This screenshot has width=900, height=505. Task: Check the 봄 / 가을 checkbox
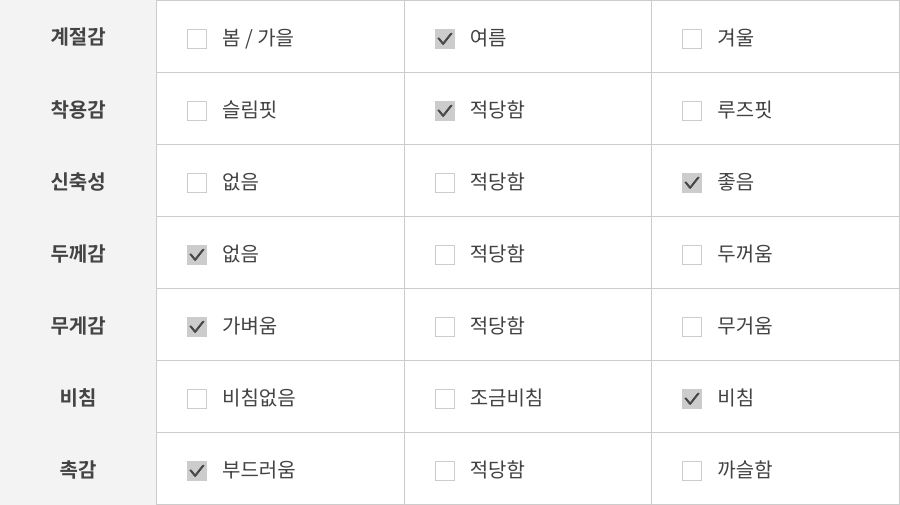pyautogui.click(x=197, y=39)
